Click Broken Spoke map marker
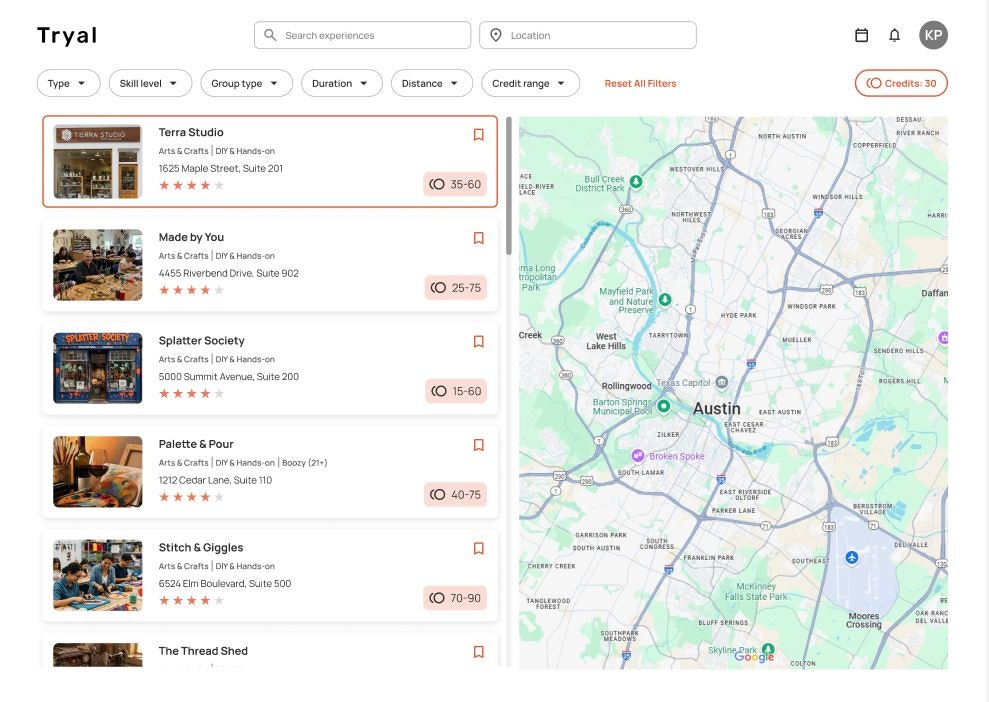This screenshot has height=702, width=989. click(638, 455)
